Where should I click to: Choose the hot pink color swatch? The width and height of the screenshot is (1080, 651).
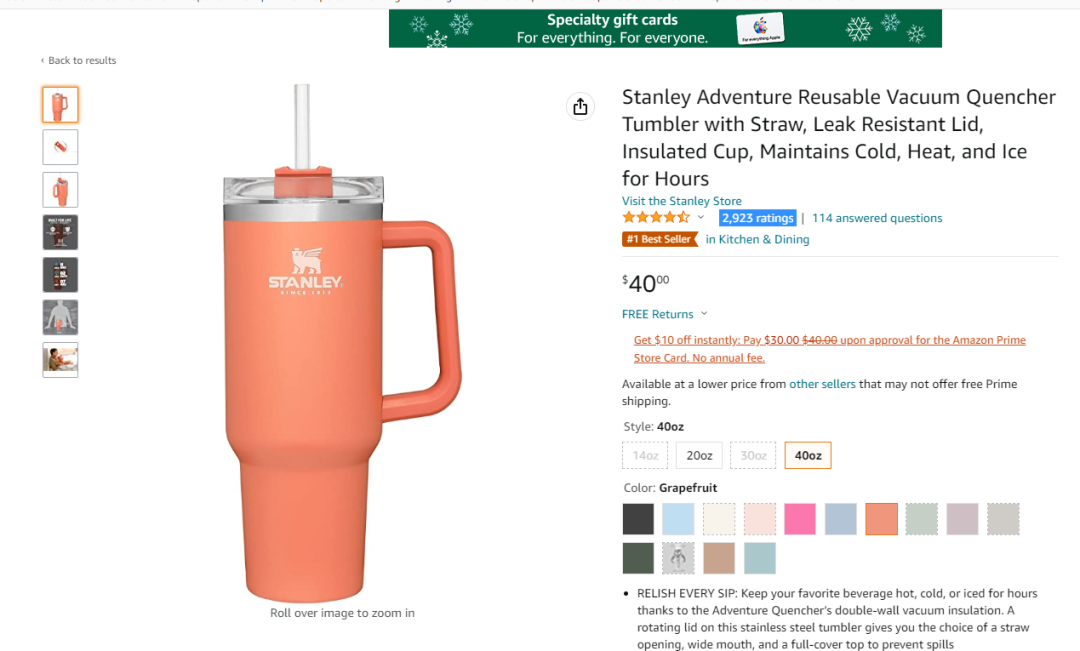click(800, 519)
